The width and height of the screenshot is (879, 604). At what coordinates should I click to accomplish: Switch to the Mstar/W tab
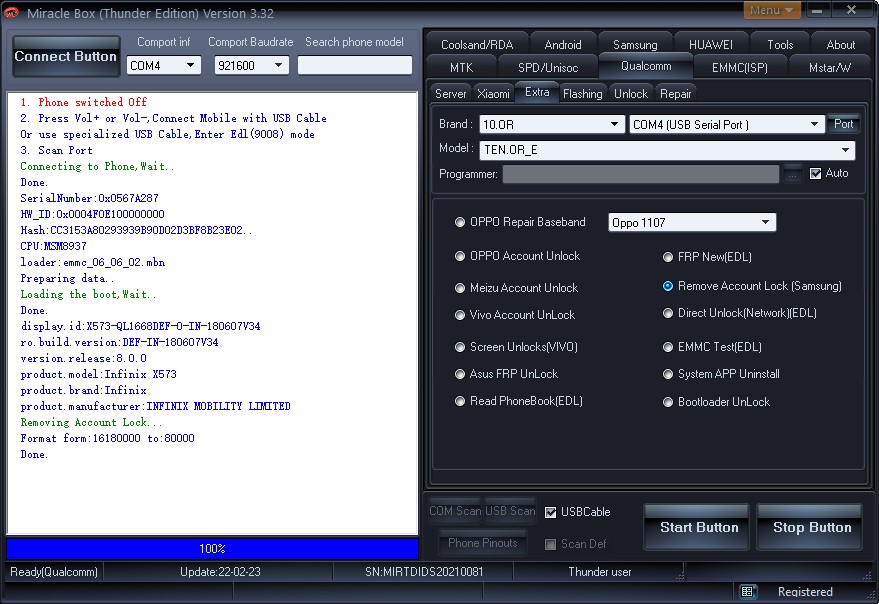click(830, 67)
